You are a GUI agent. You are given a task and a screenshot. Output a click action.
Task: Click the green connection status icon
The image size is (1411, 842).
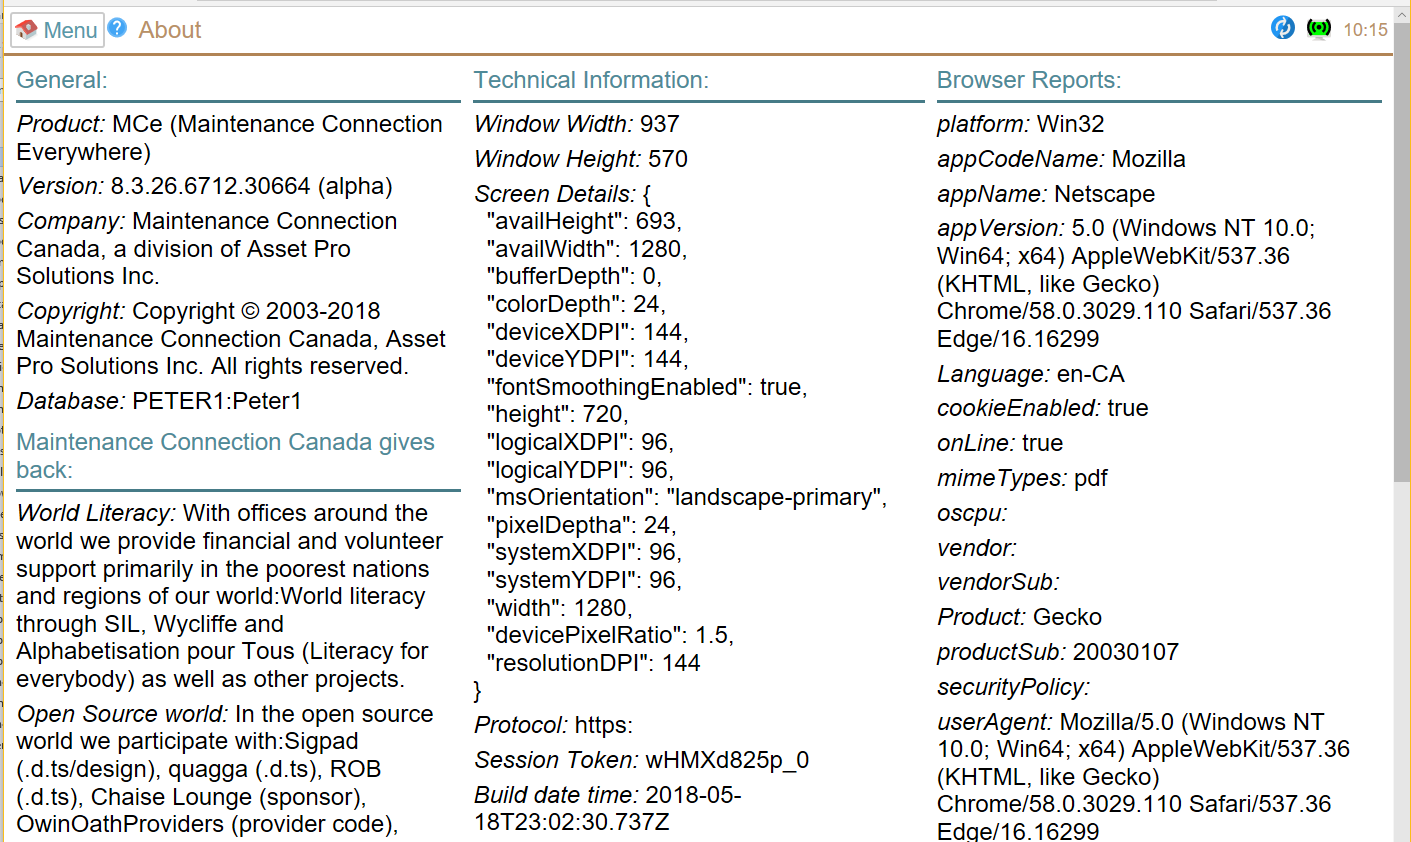pyautogui.click(x=1319, y=28)
